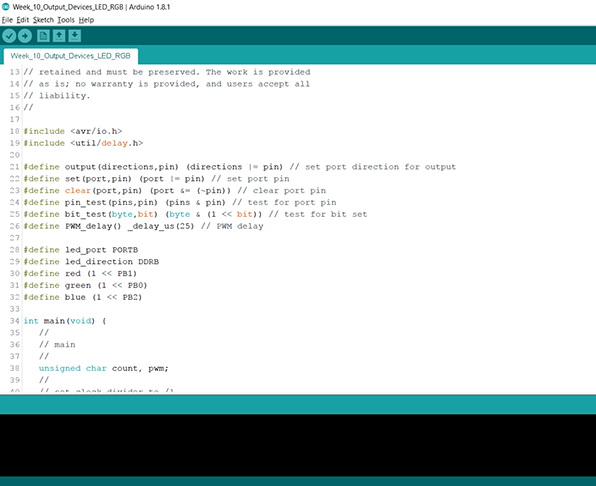
Task: Click the unsigned char count, pwm; line
Action: coord(103,368)
